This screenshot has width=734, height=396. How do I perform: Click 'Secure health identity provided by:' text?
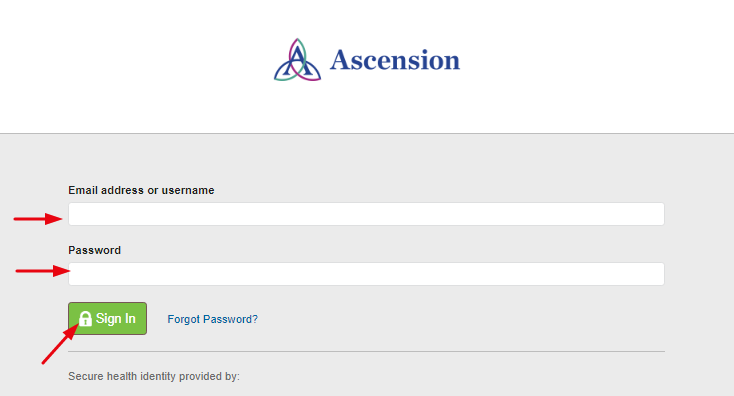pos(154,376)
